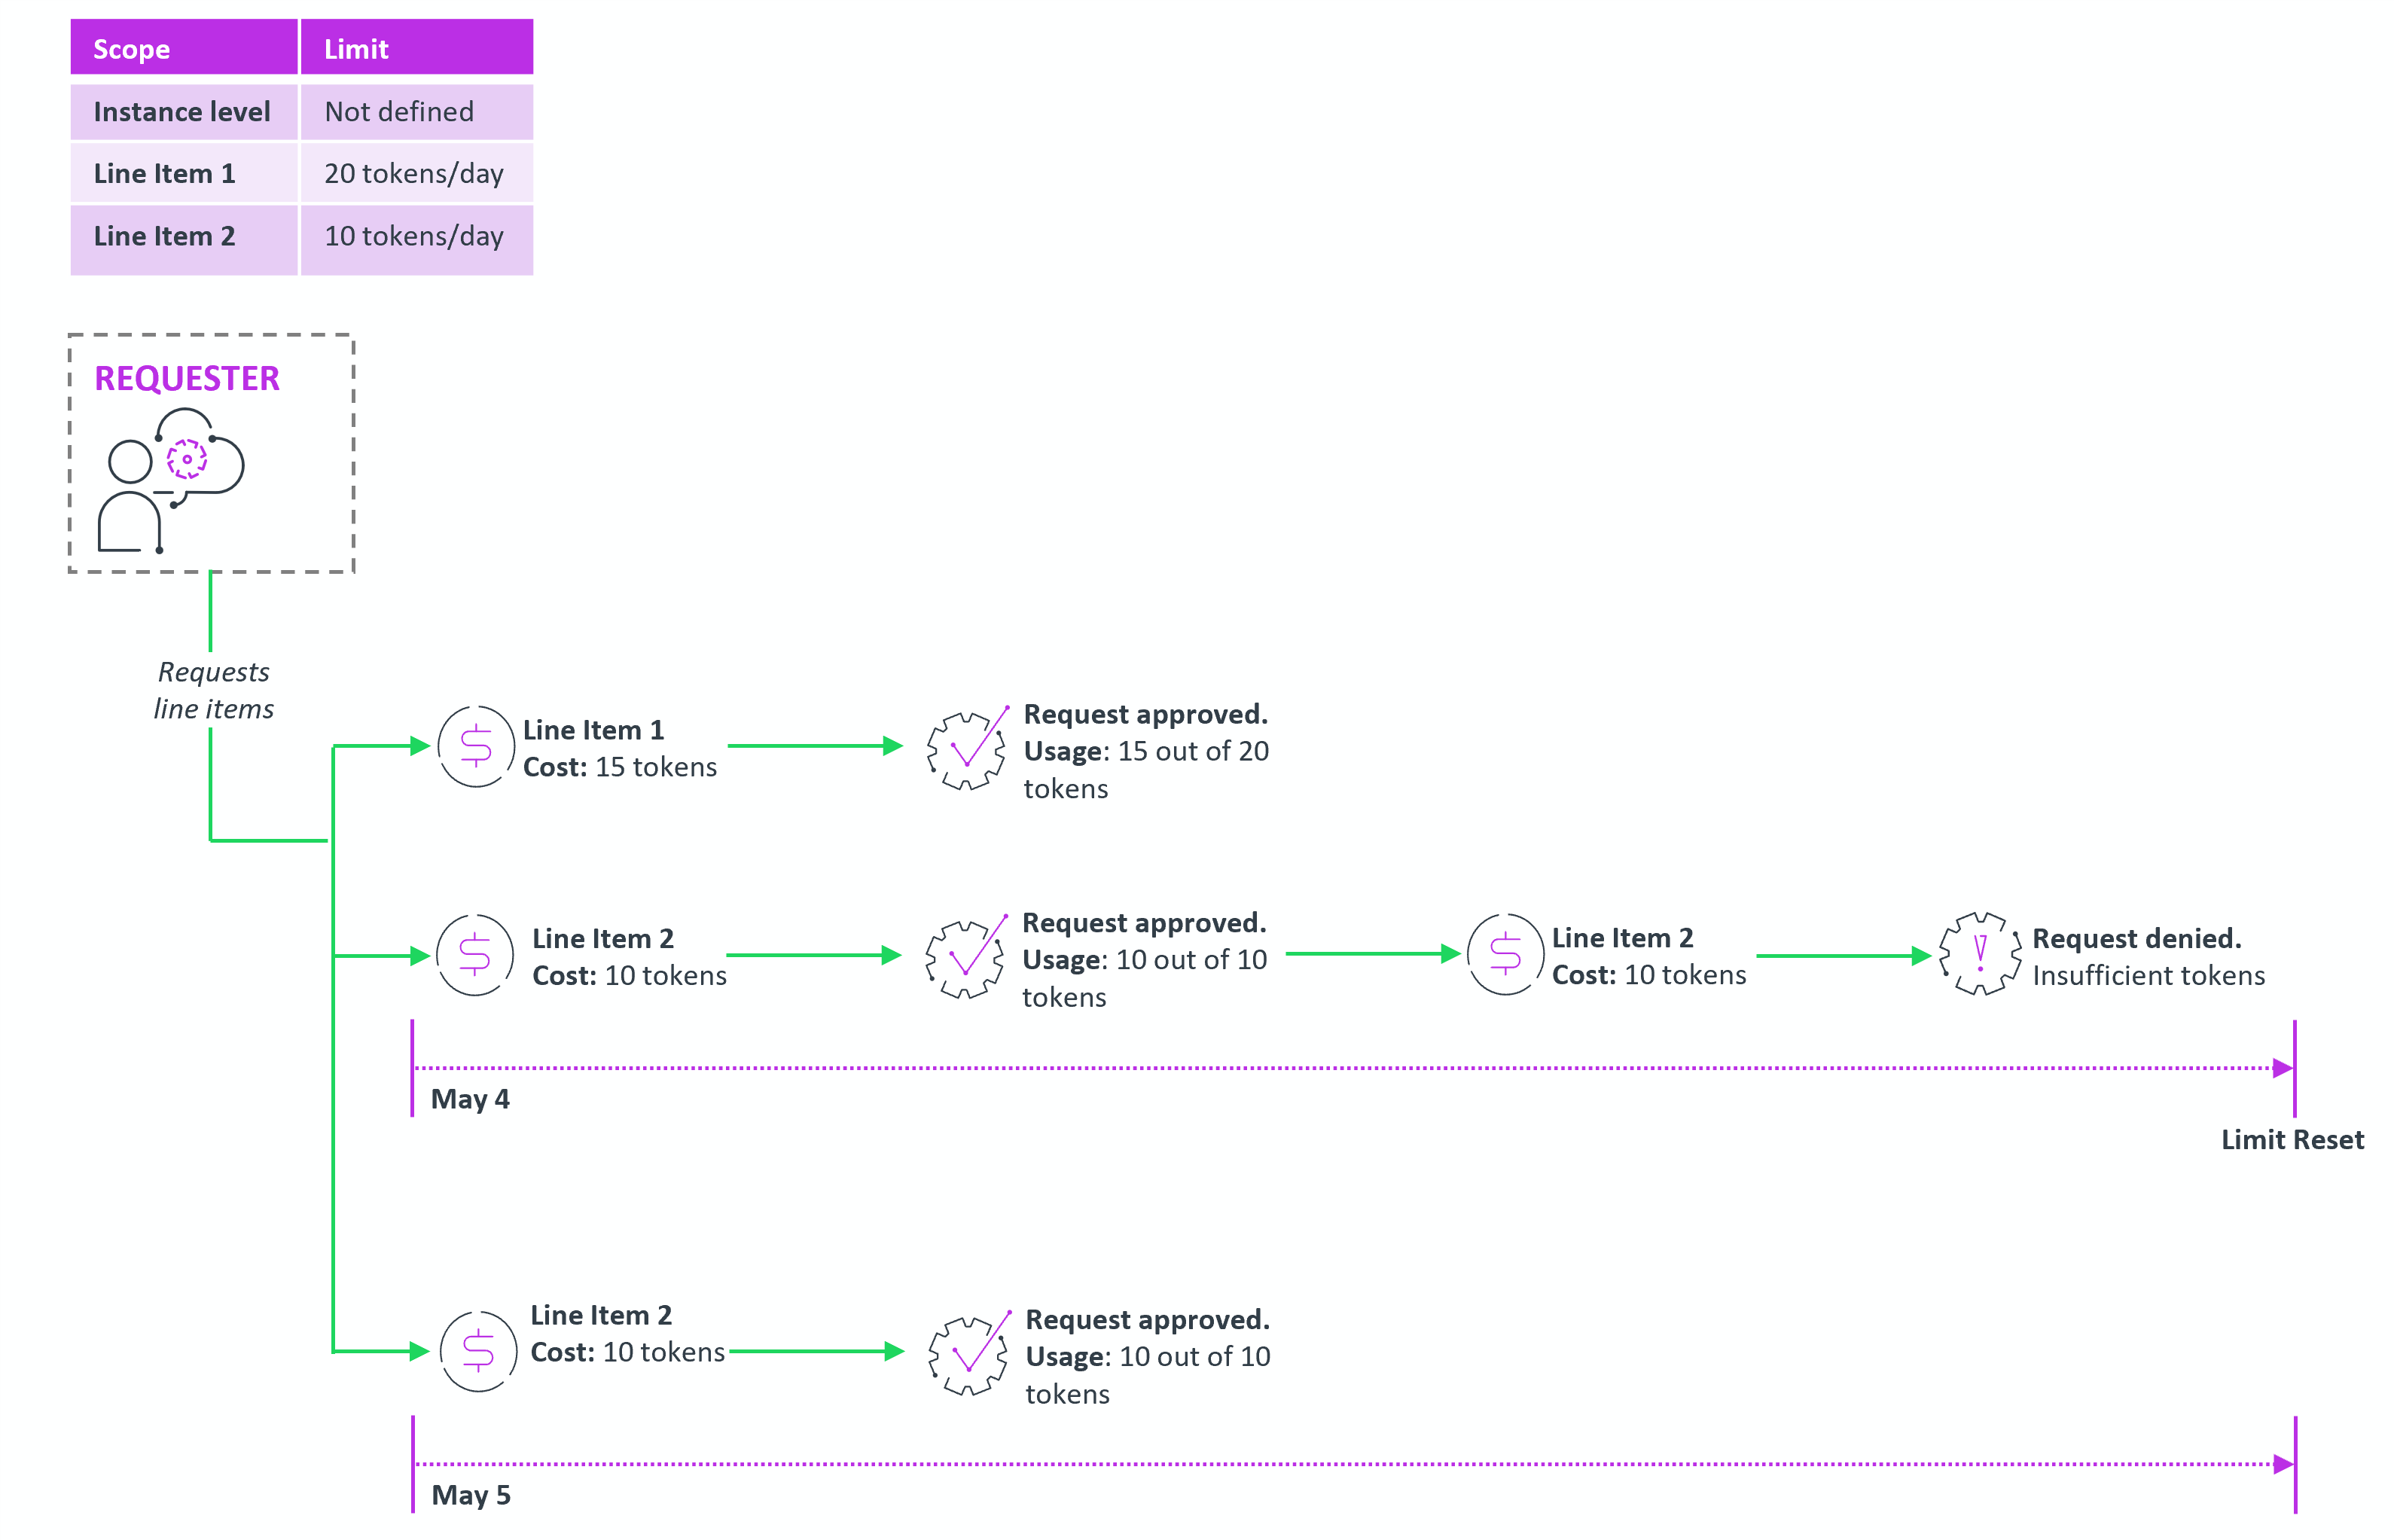Viewport: 2394px width, 1540px height.
Task: Click the Line Item 1 label in the flow
Action: 594,730
